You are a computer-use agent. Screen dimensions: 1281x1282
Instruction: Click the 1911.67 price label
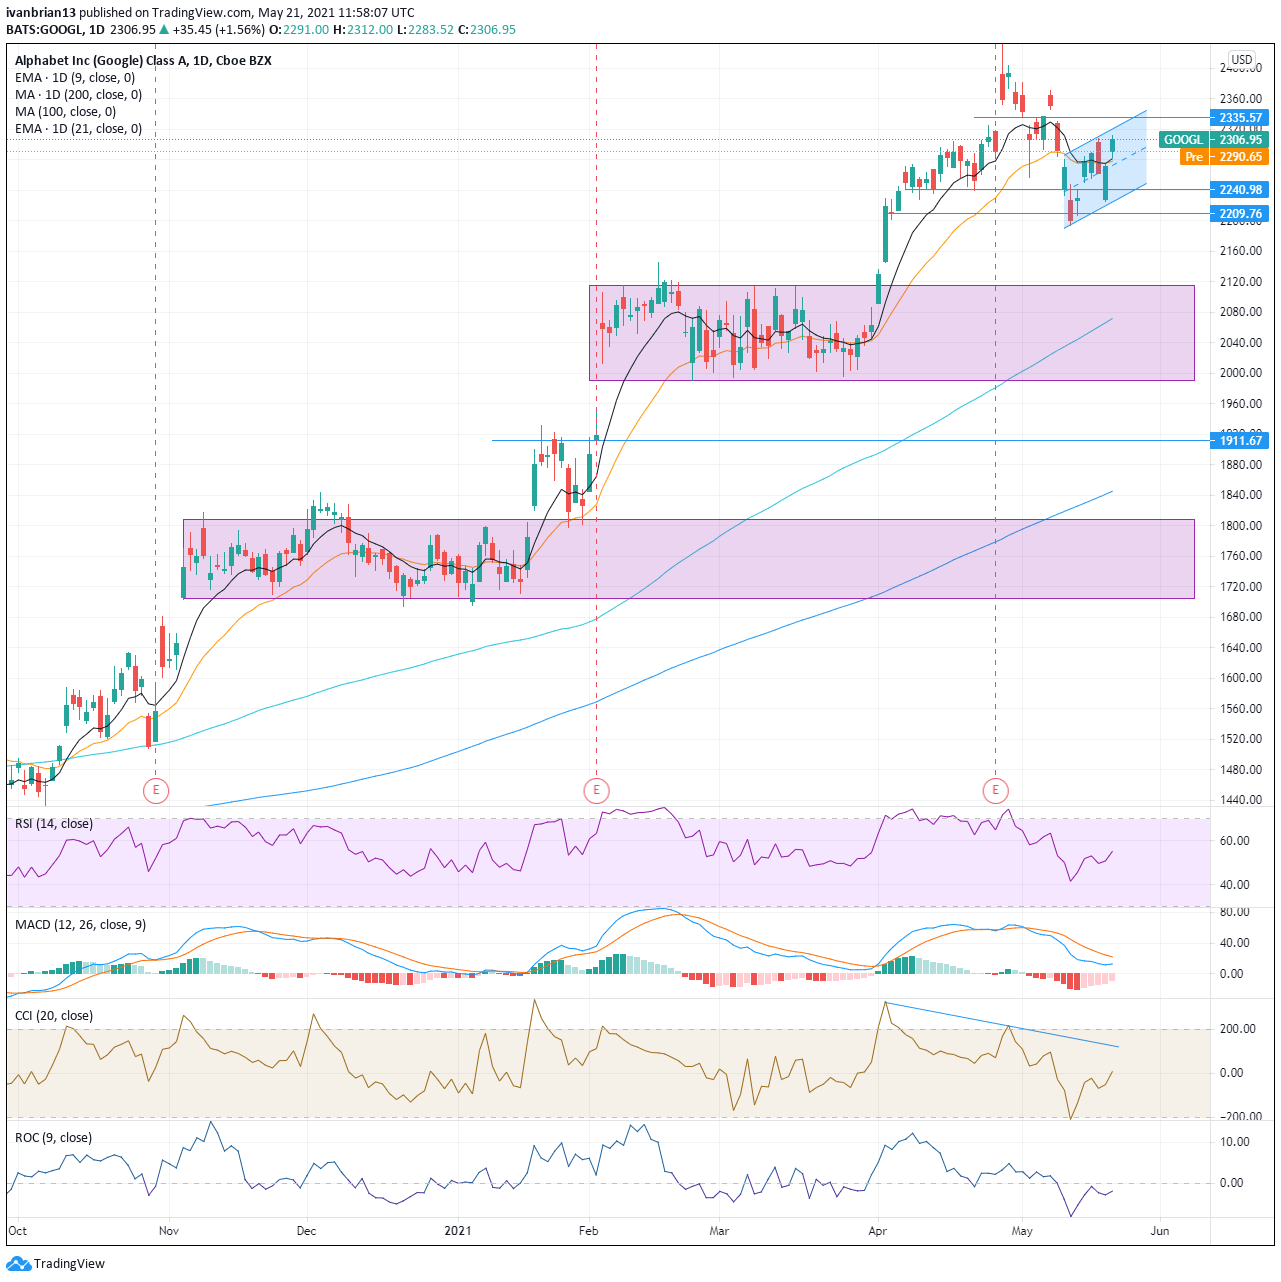[x=1240, y=441]
